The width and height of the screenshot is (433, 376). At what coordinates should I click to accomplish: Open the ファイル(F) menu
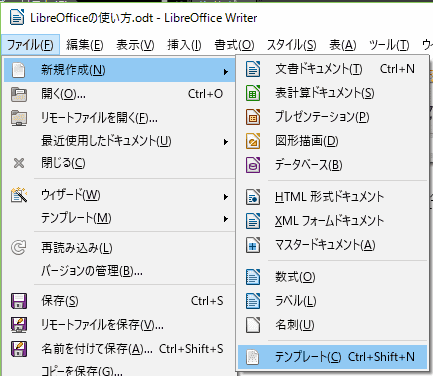coord(30,44)
